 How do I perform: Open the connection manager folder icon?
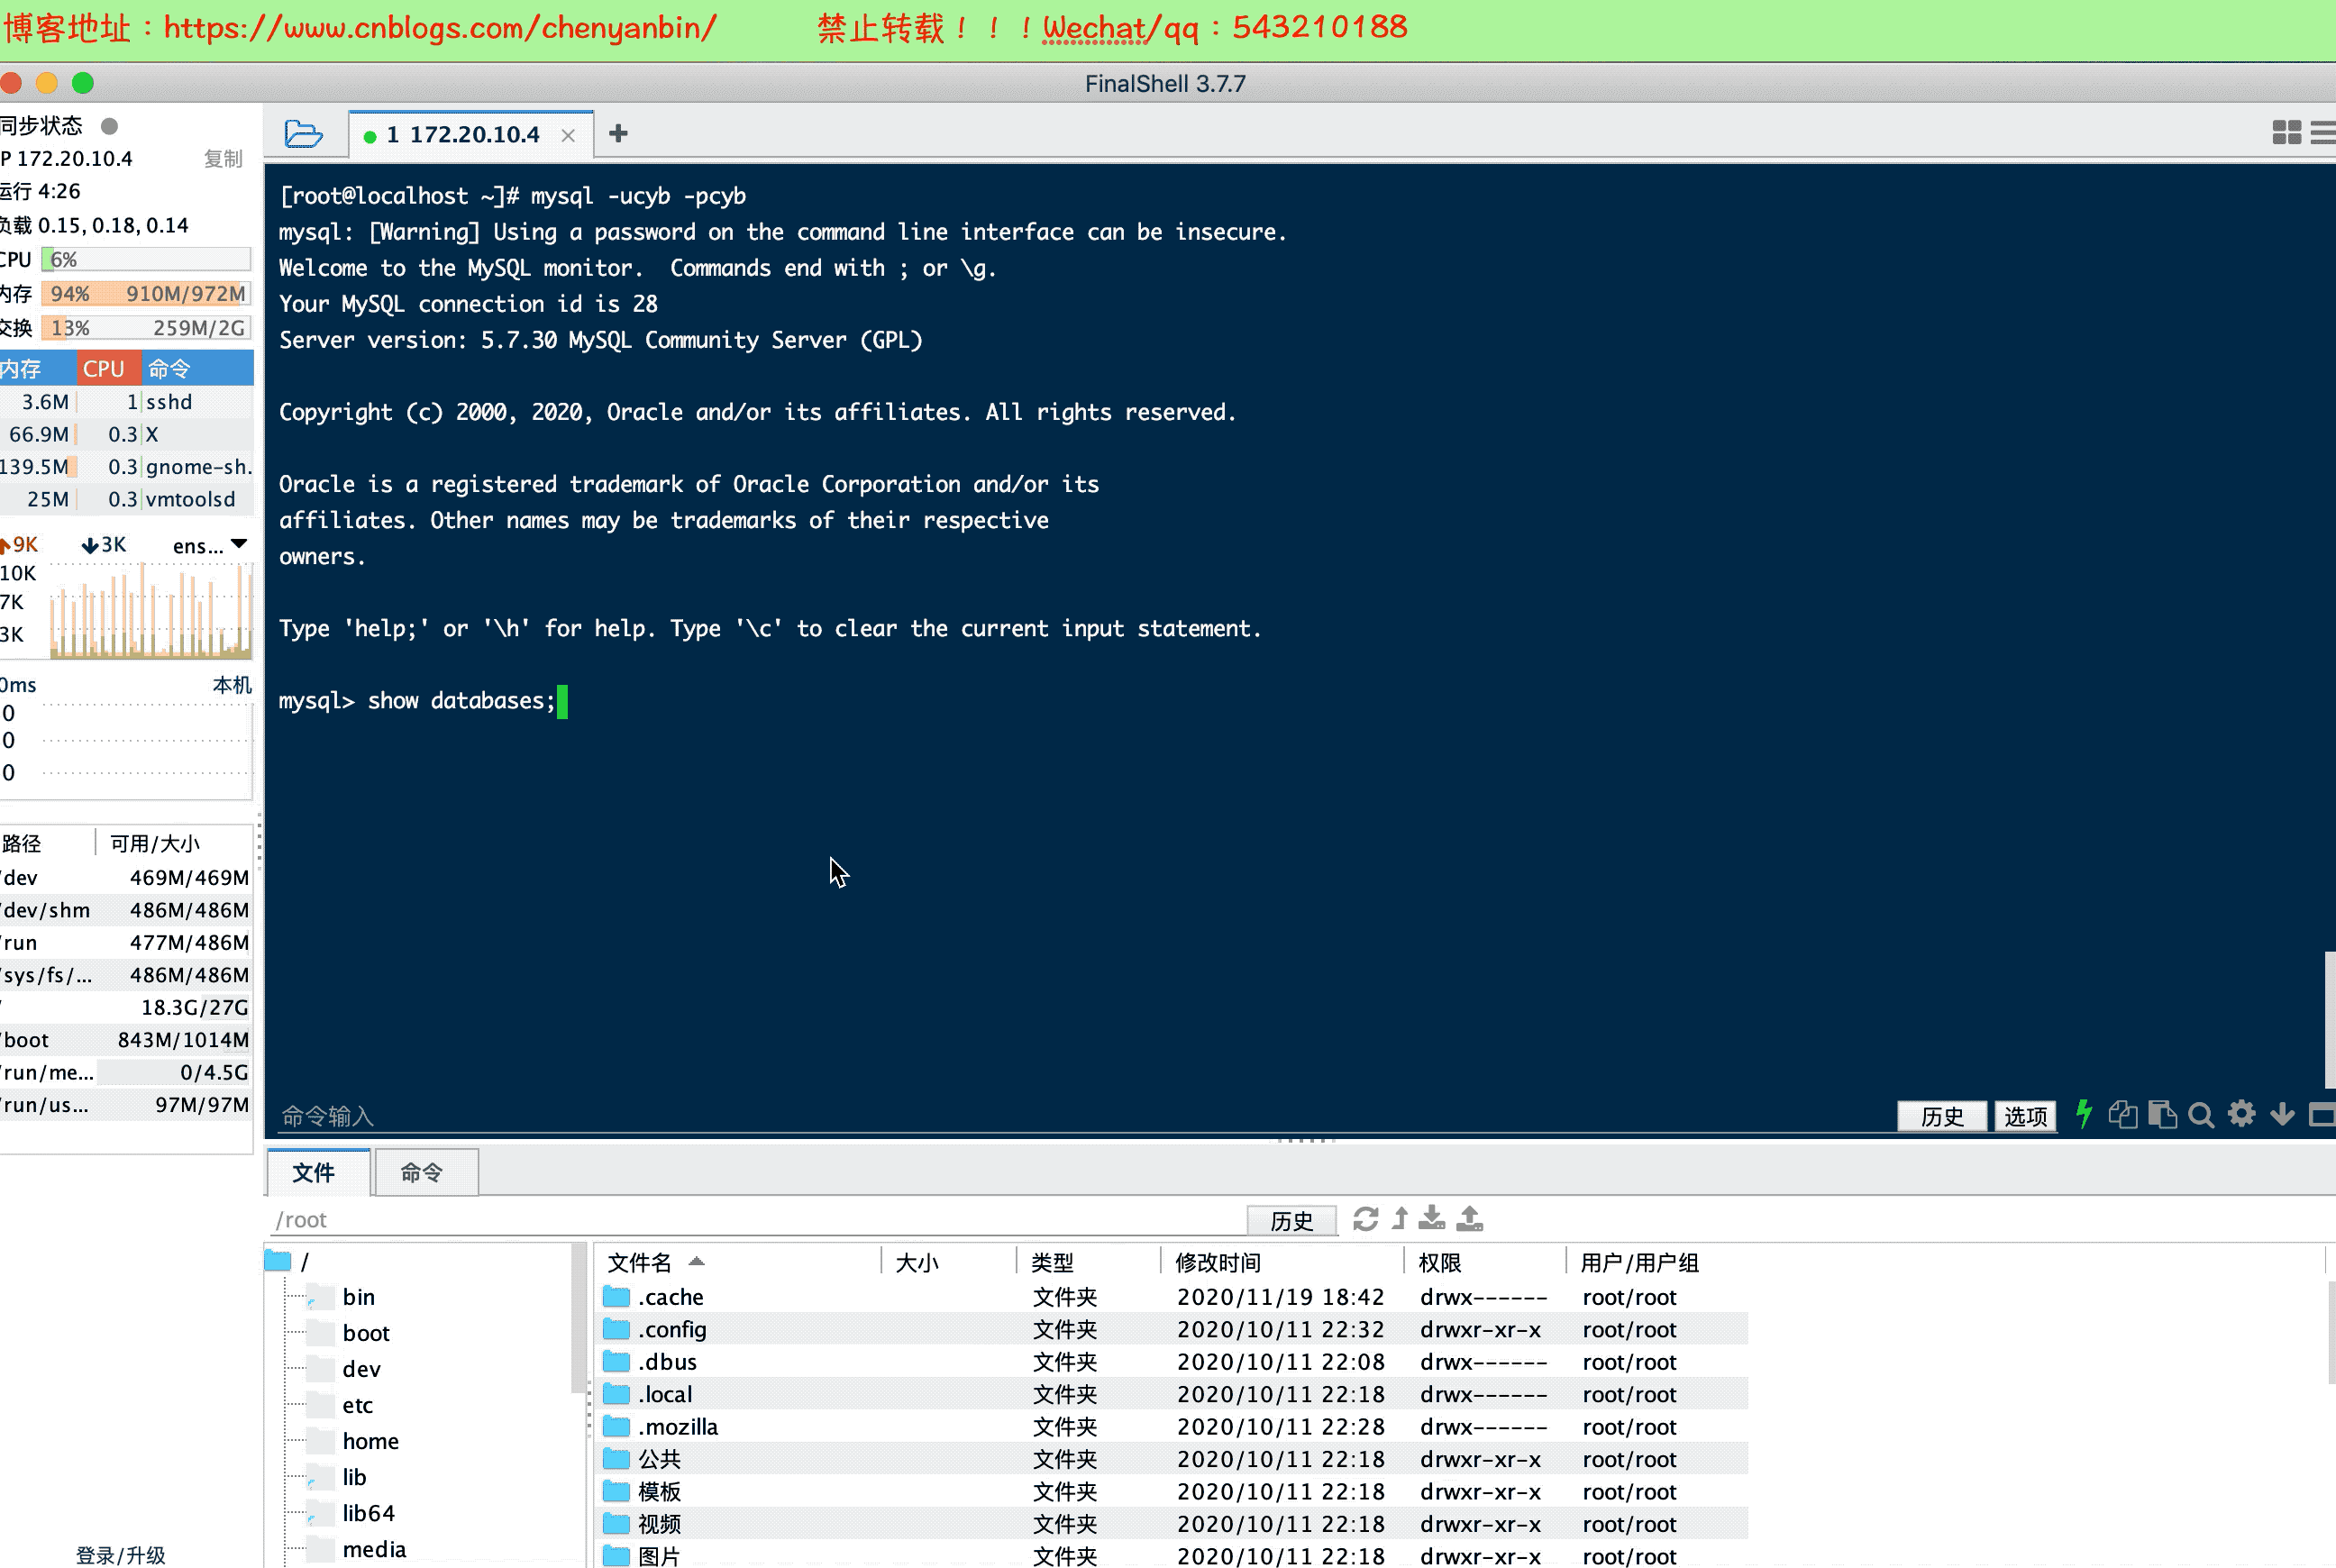click(303, 134)
